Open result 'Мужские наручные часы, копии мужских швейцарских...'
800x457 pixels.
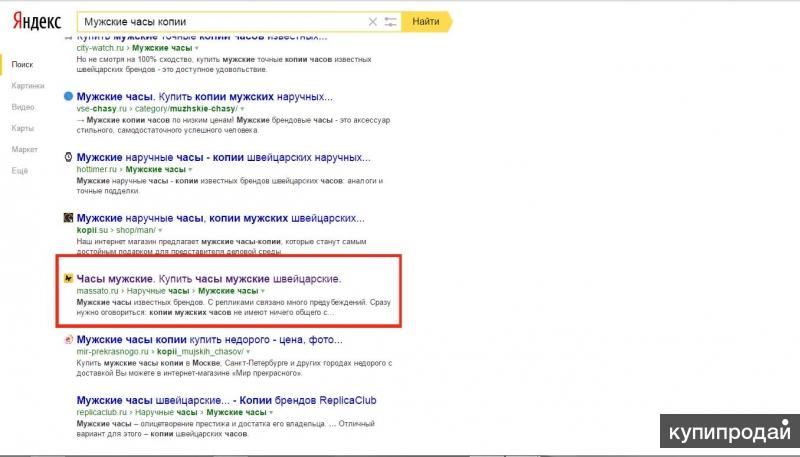tap(220, 218)
